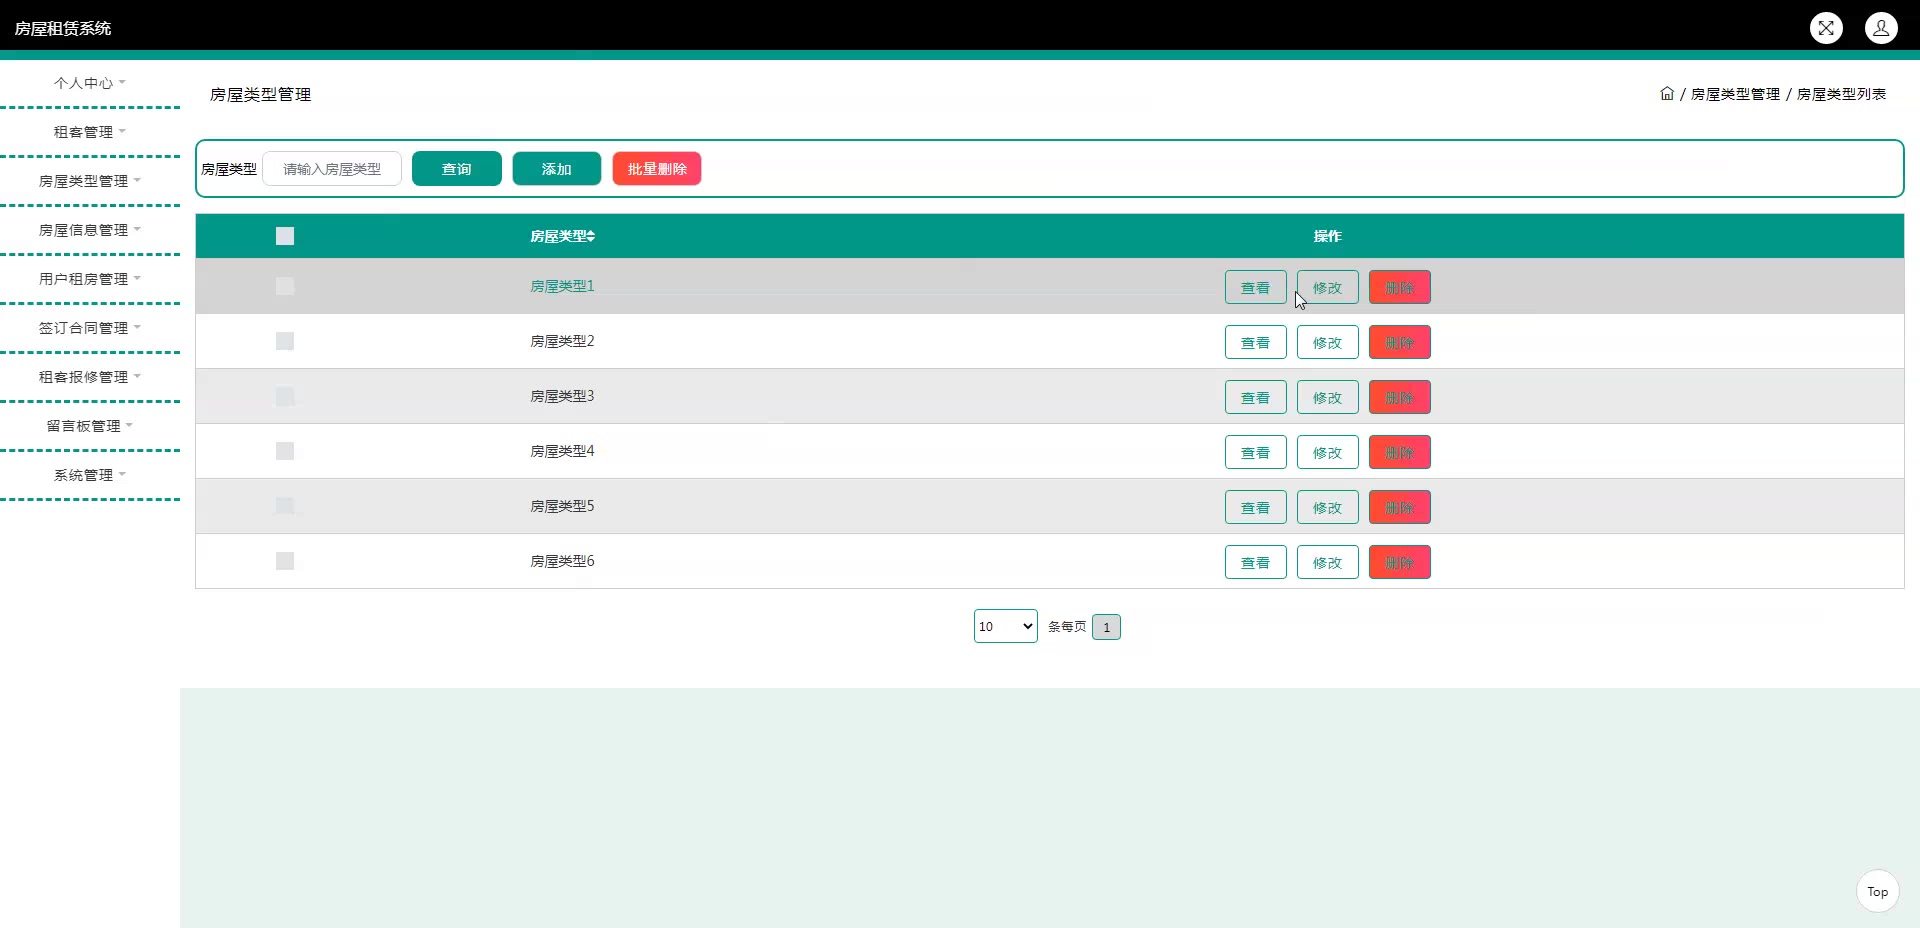View details of 房屋类型5 with 查看
1920x928 pixels.
[x=1256, y=507]
